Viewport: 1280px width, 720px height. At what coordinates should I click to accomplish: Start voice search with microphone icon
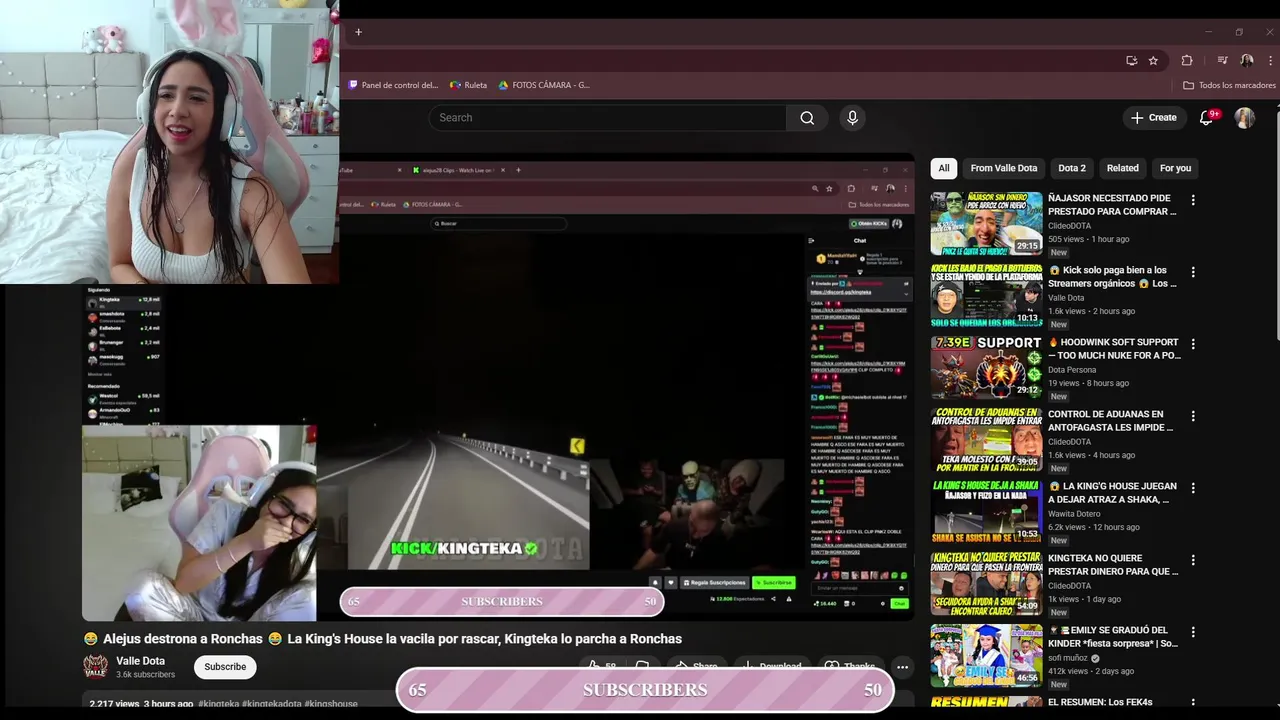pyautogui.click(x=852, y=118)
